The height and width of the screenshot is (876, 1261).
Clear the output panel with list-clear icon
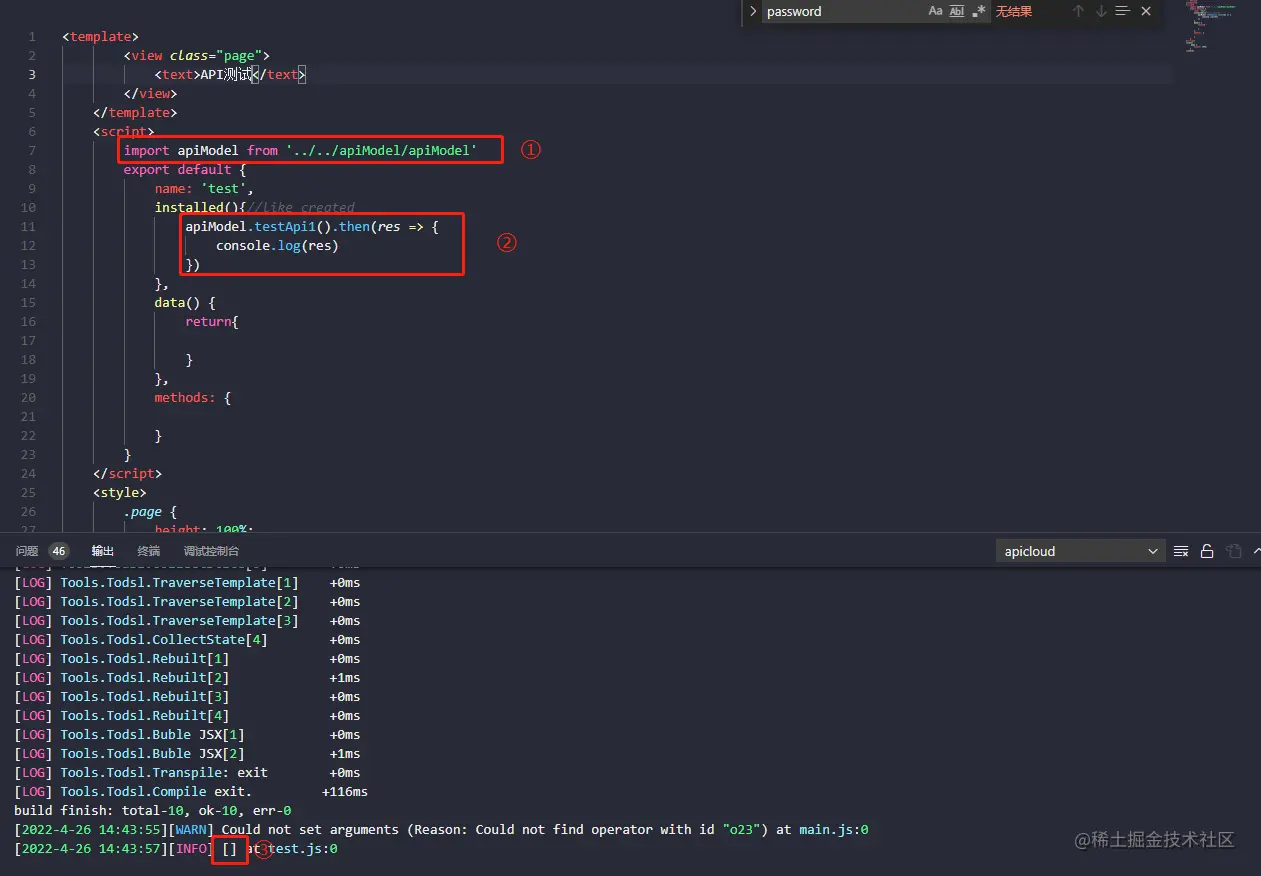click(1181, 551)
